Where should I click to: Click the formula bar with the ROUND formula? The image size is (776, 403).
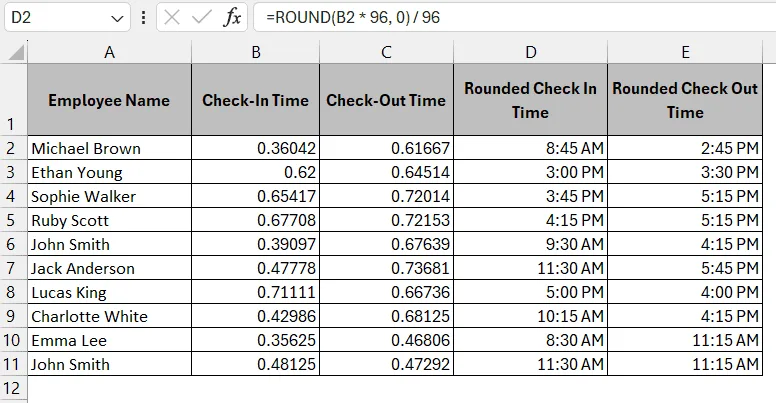(x=514, y=18)
